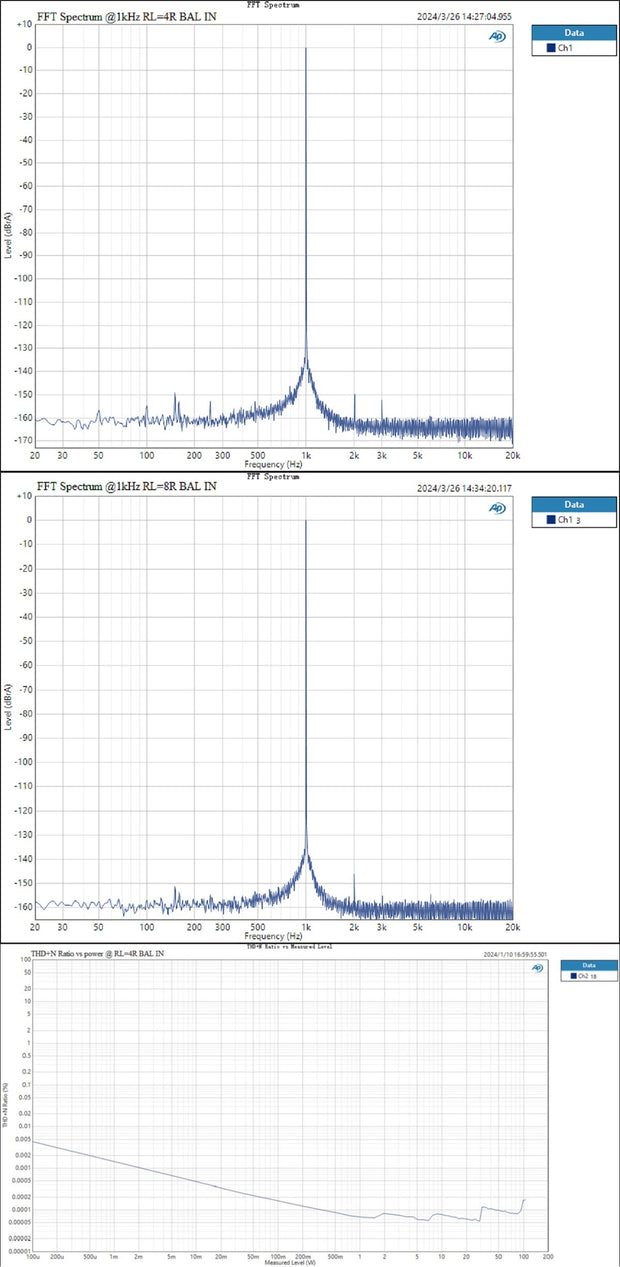Select the Ch1 3 swatch in second legend
Image resolution: width=620 pixels, height=1267 pixels.
pos(549,520)
